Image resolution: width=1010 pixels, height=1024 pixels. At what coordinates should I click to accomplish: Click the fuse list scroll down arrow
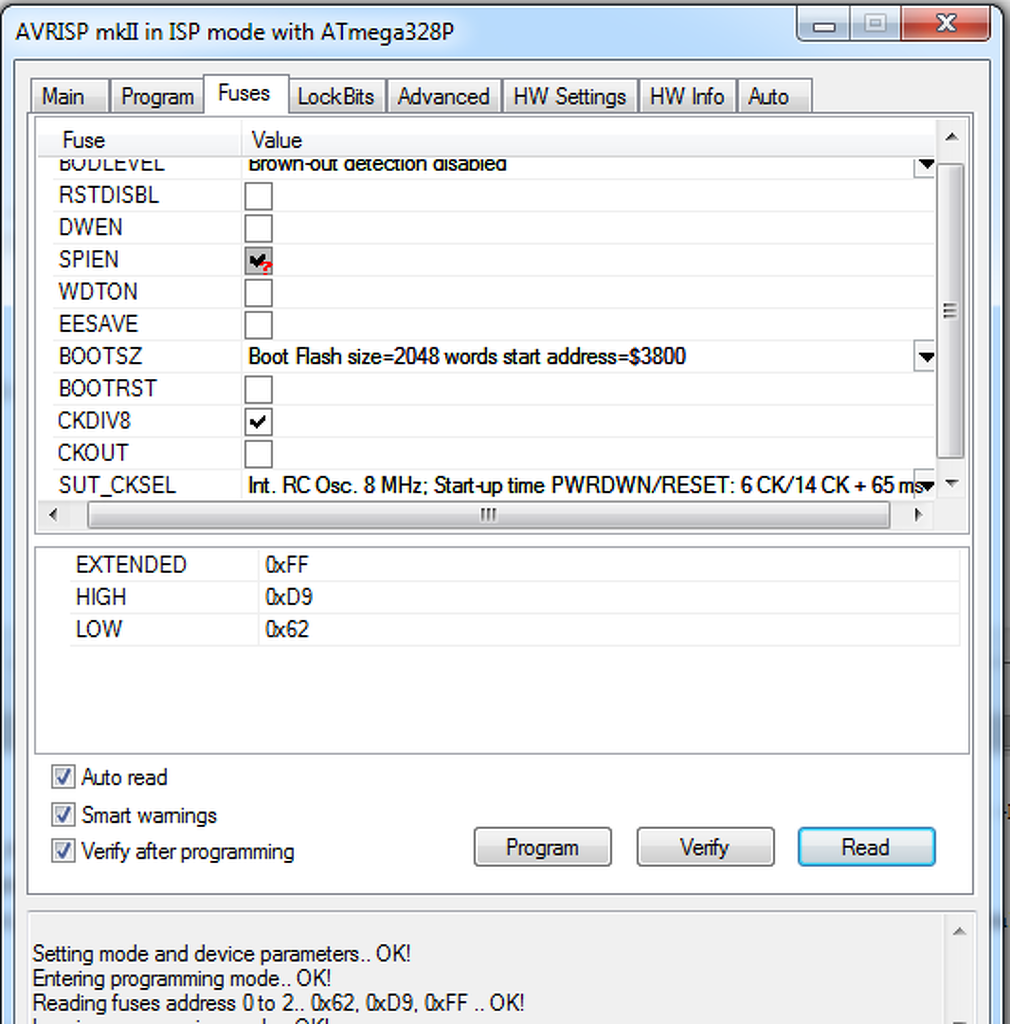[951, 483]
